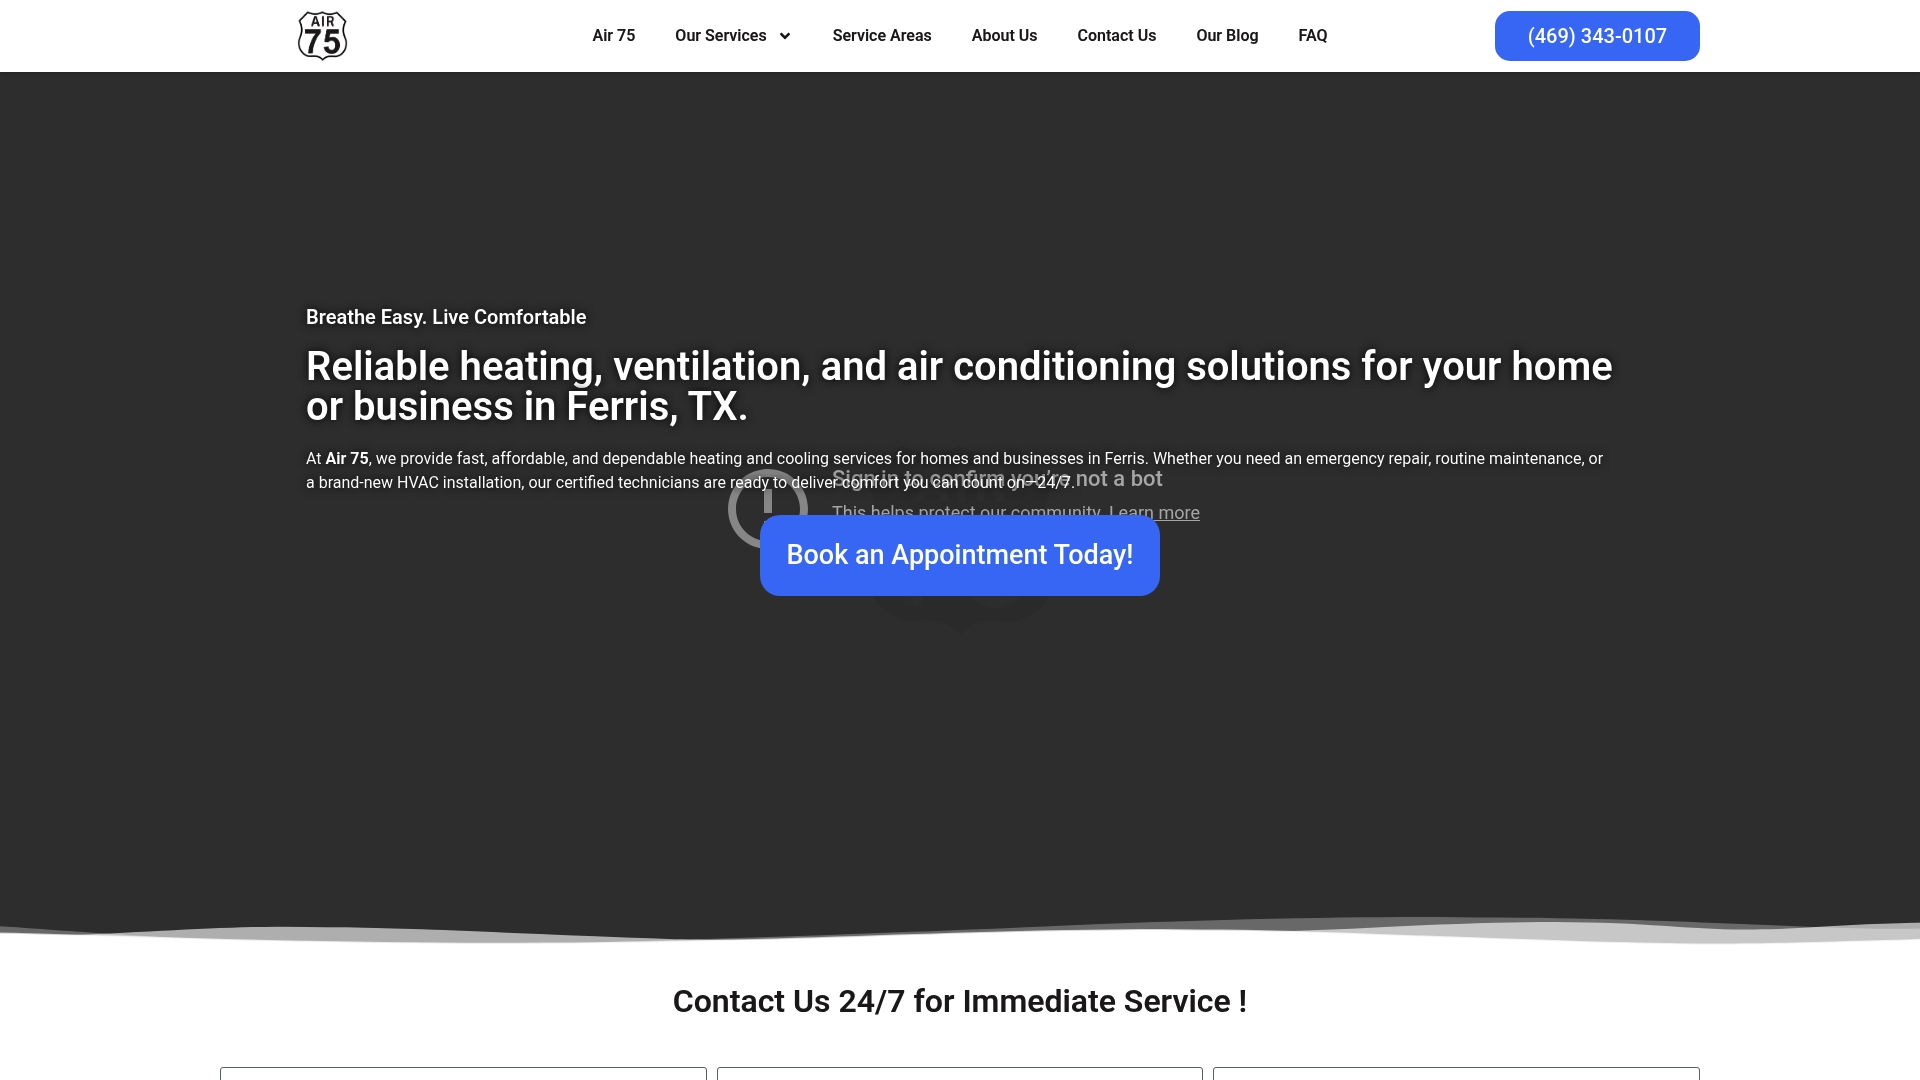1920x1080 pixels.
Task: Open the Our Services menu item
Action: (720, 36)
